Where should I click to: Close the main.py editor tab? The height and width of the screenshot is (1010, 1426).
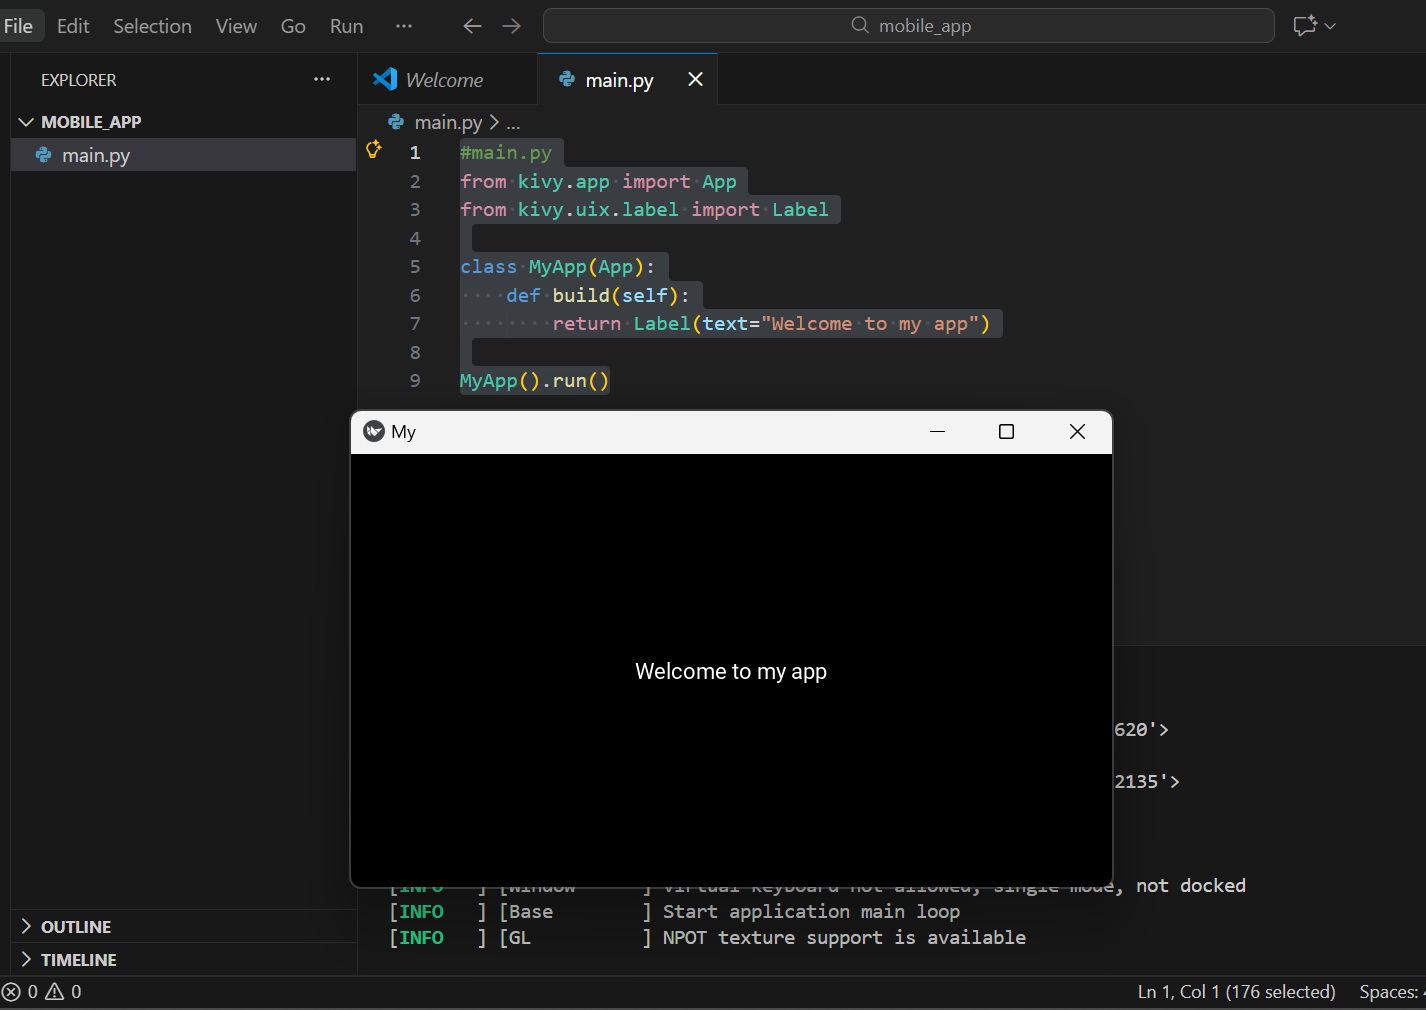tap(695, 80)
